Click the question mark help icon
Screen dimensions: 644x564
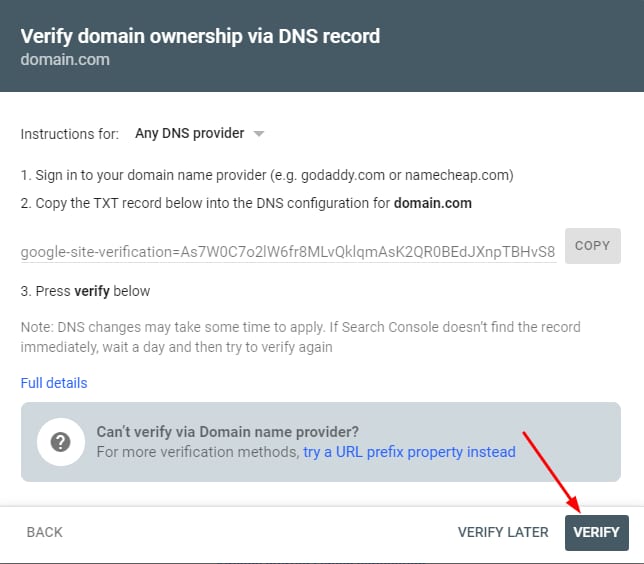[61, 442]
